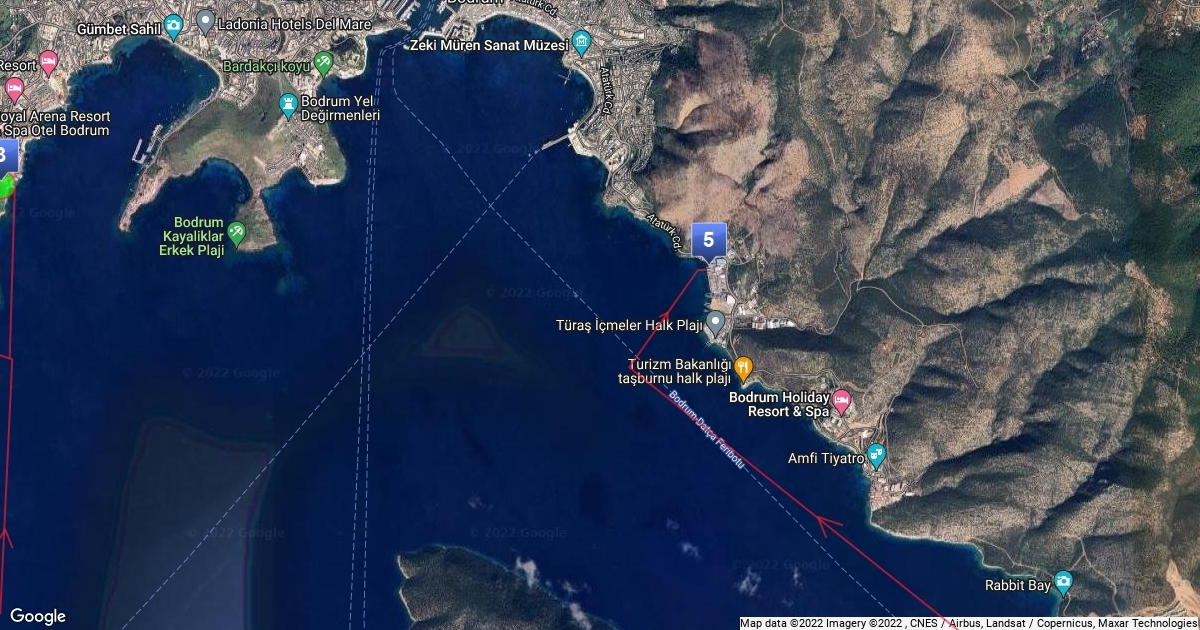Click the Türaş İçmeler Halk Plajı pin
The height and width of the screenshot is (630, 1200).
716,323
